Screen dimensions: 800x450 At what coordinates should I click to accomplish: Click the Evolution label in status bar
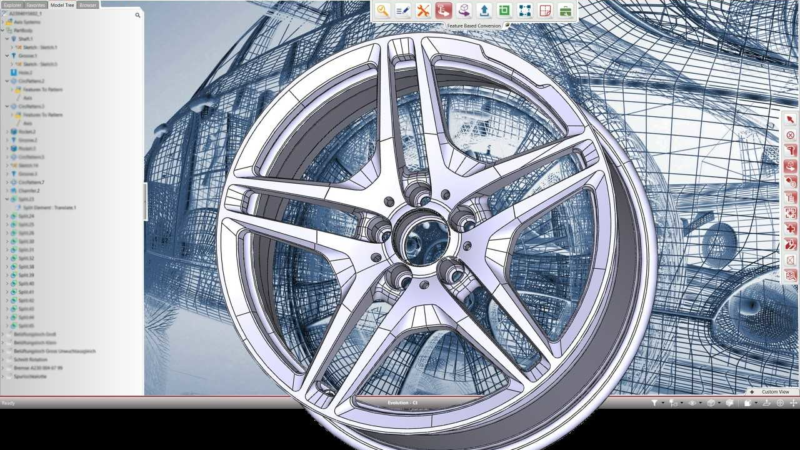tap(402, 403)
